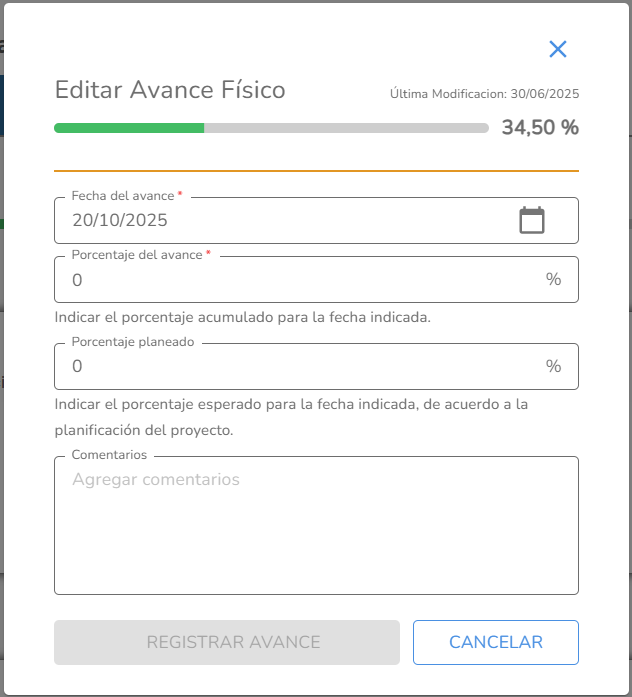Click the porcentaje acumulado helper text
The width and height of the screenshot is (632, 697).
pyautogui.click(x=243, y=317)
